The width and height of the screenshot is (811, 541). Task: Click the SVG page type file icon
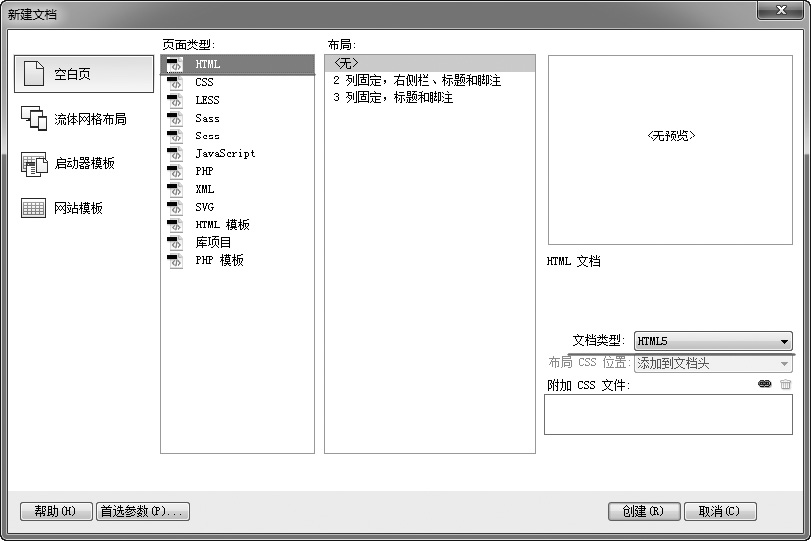pos(175,207)
